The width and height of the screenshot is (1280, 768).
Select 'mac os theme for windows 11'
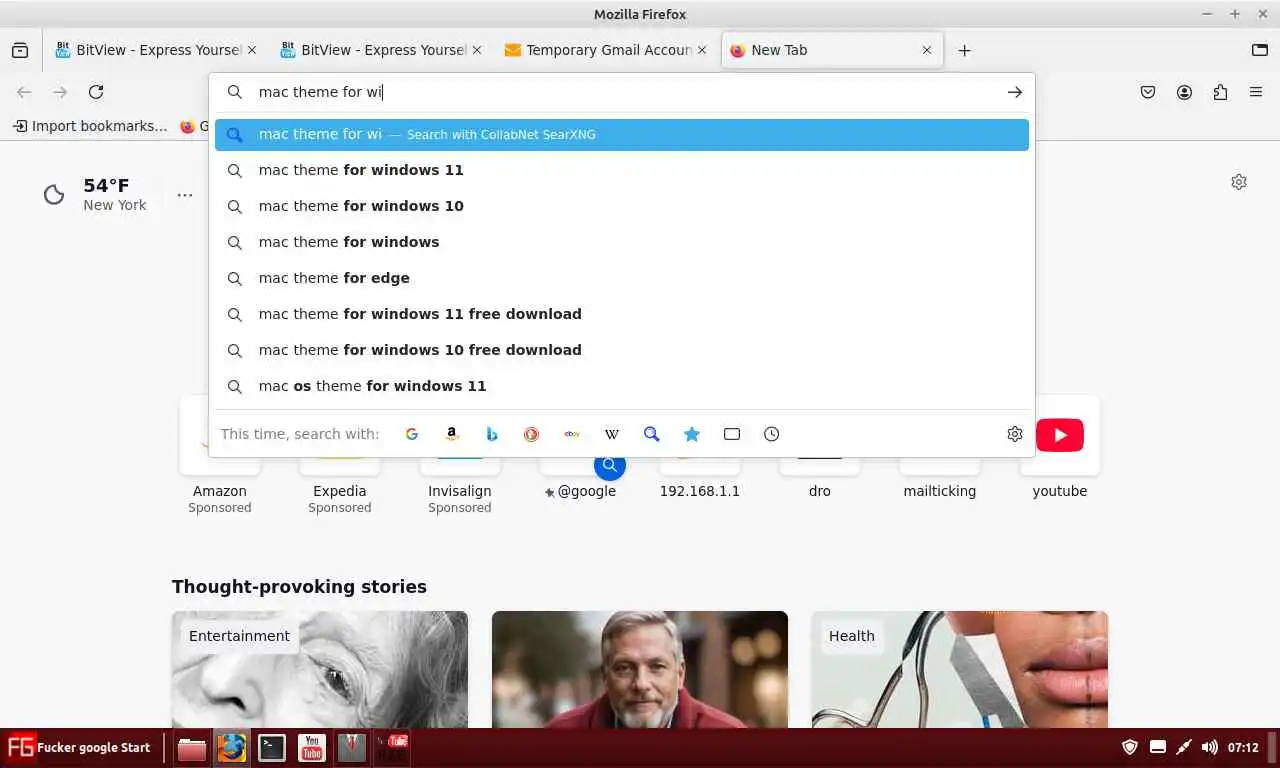[x=622, y=386]
